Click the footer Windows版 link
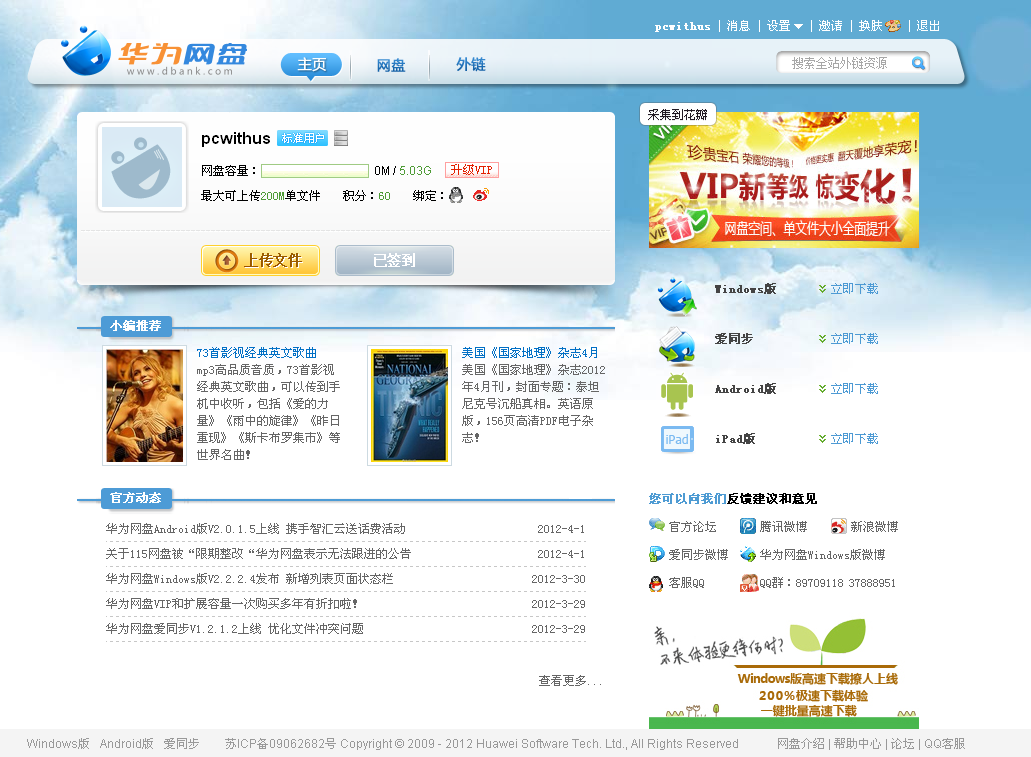This screenshot has width=1031, height=757. point(58,744)
